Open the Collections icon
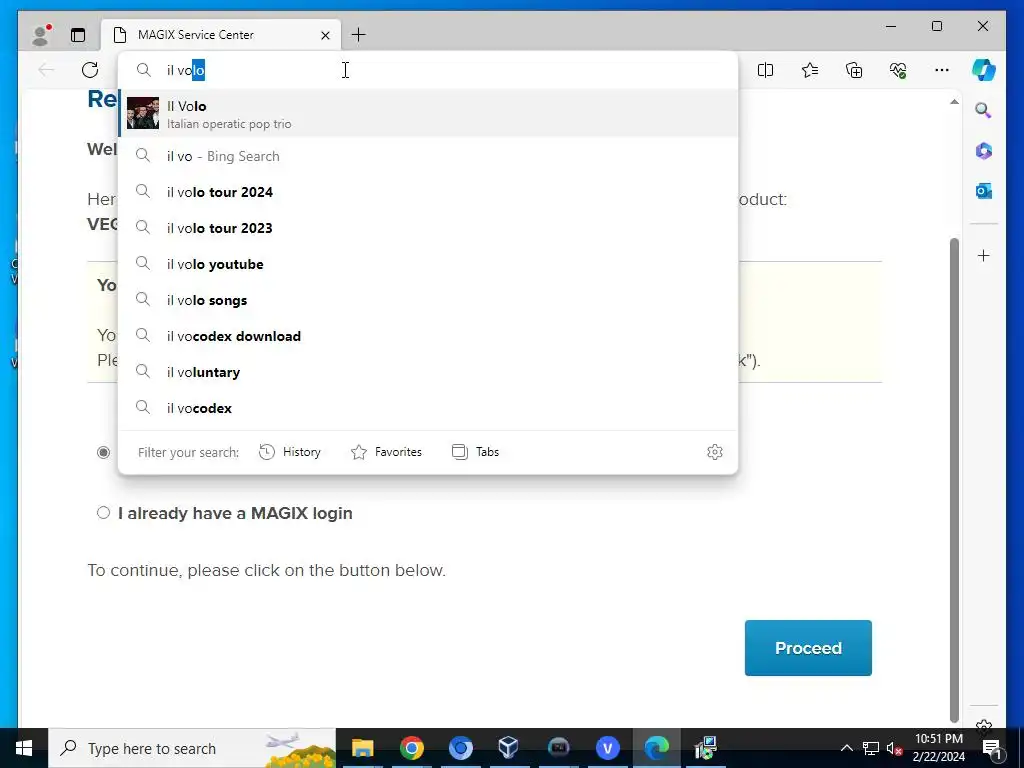 point(854,70)
